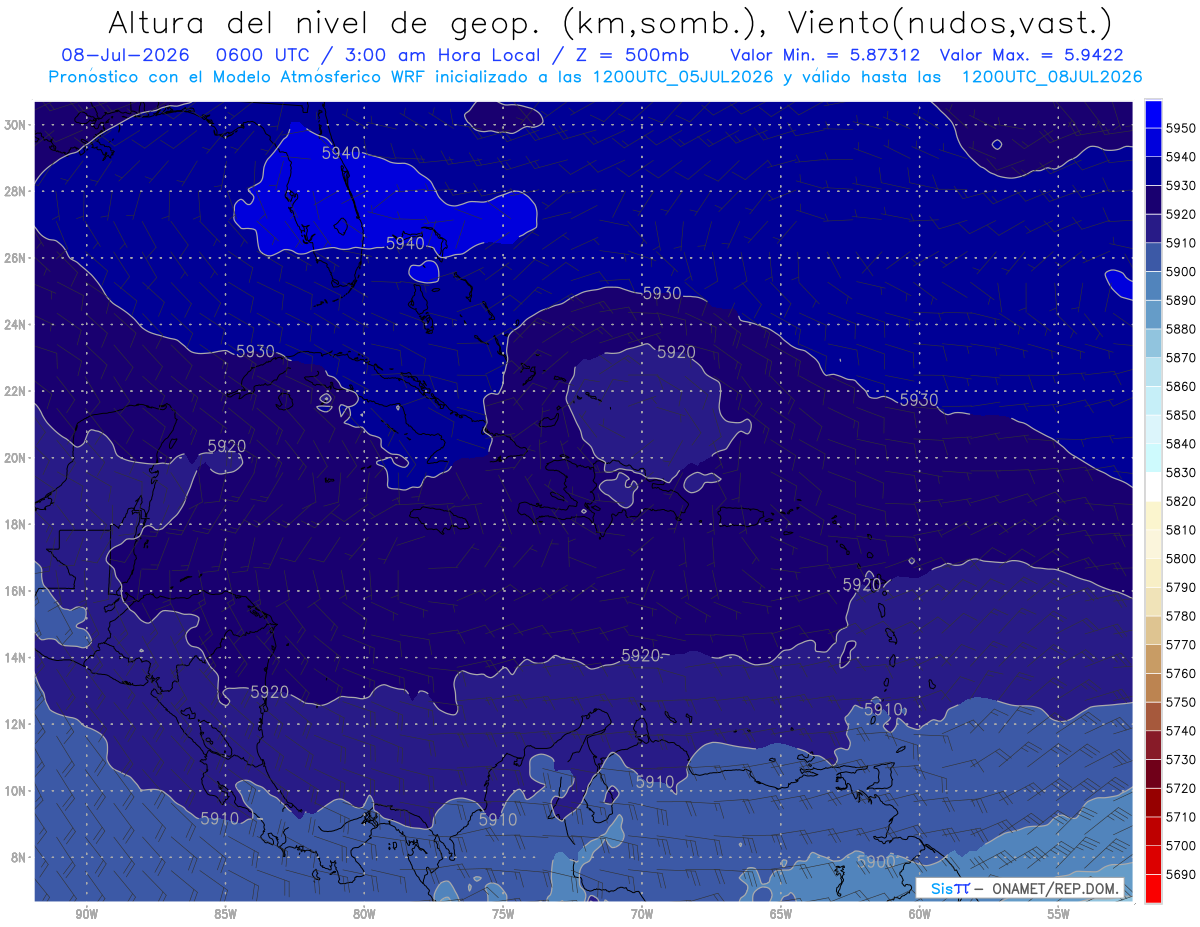
Task: Click the colorbar label 5820
Action: click(x=1181, y=501)
